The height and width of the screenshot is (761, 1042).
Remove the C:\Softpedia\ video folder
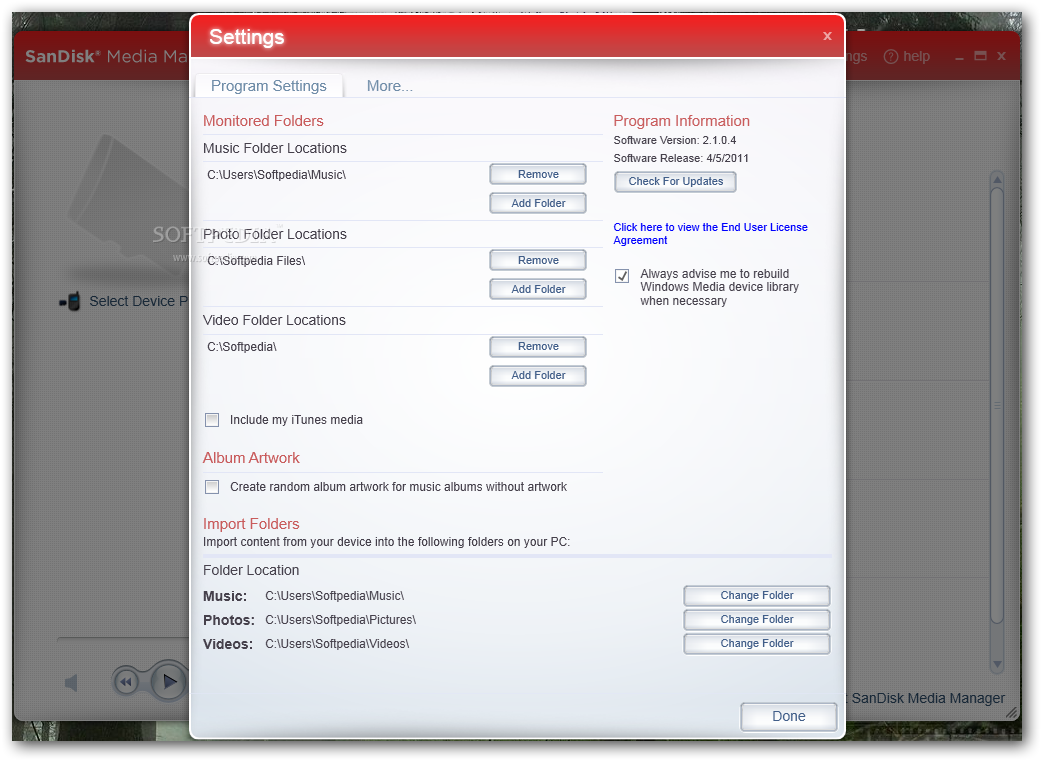coord(538,346)
